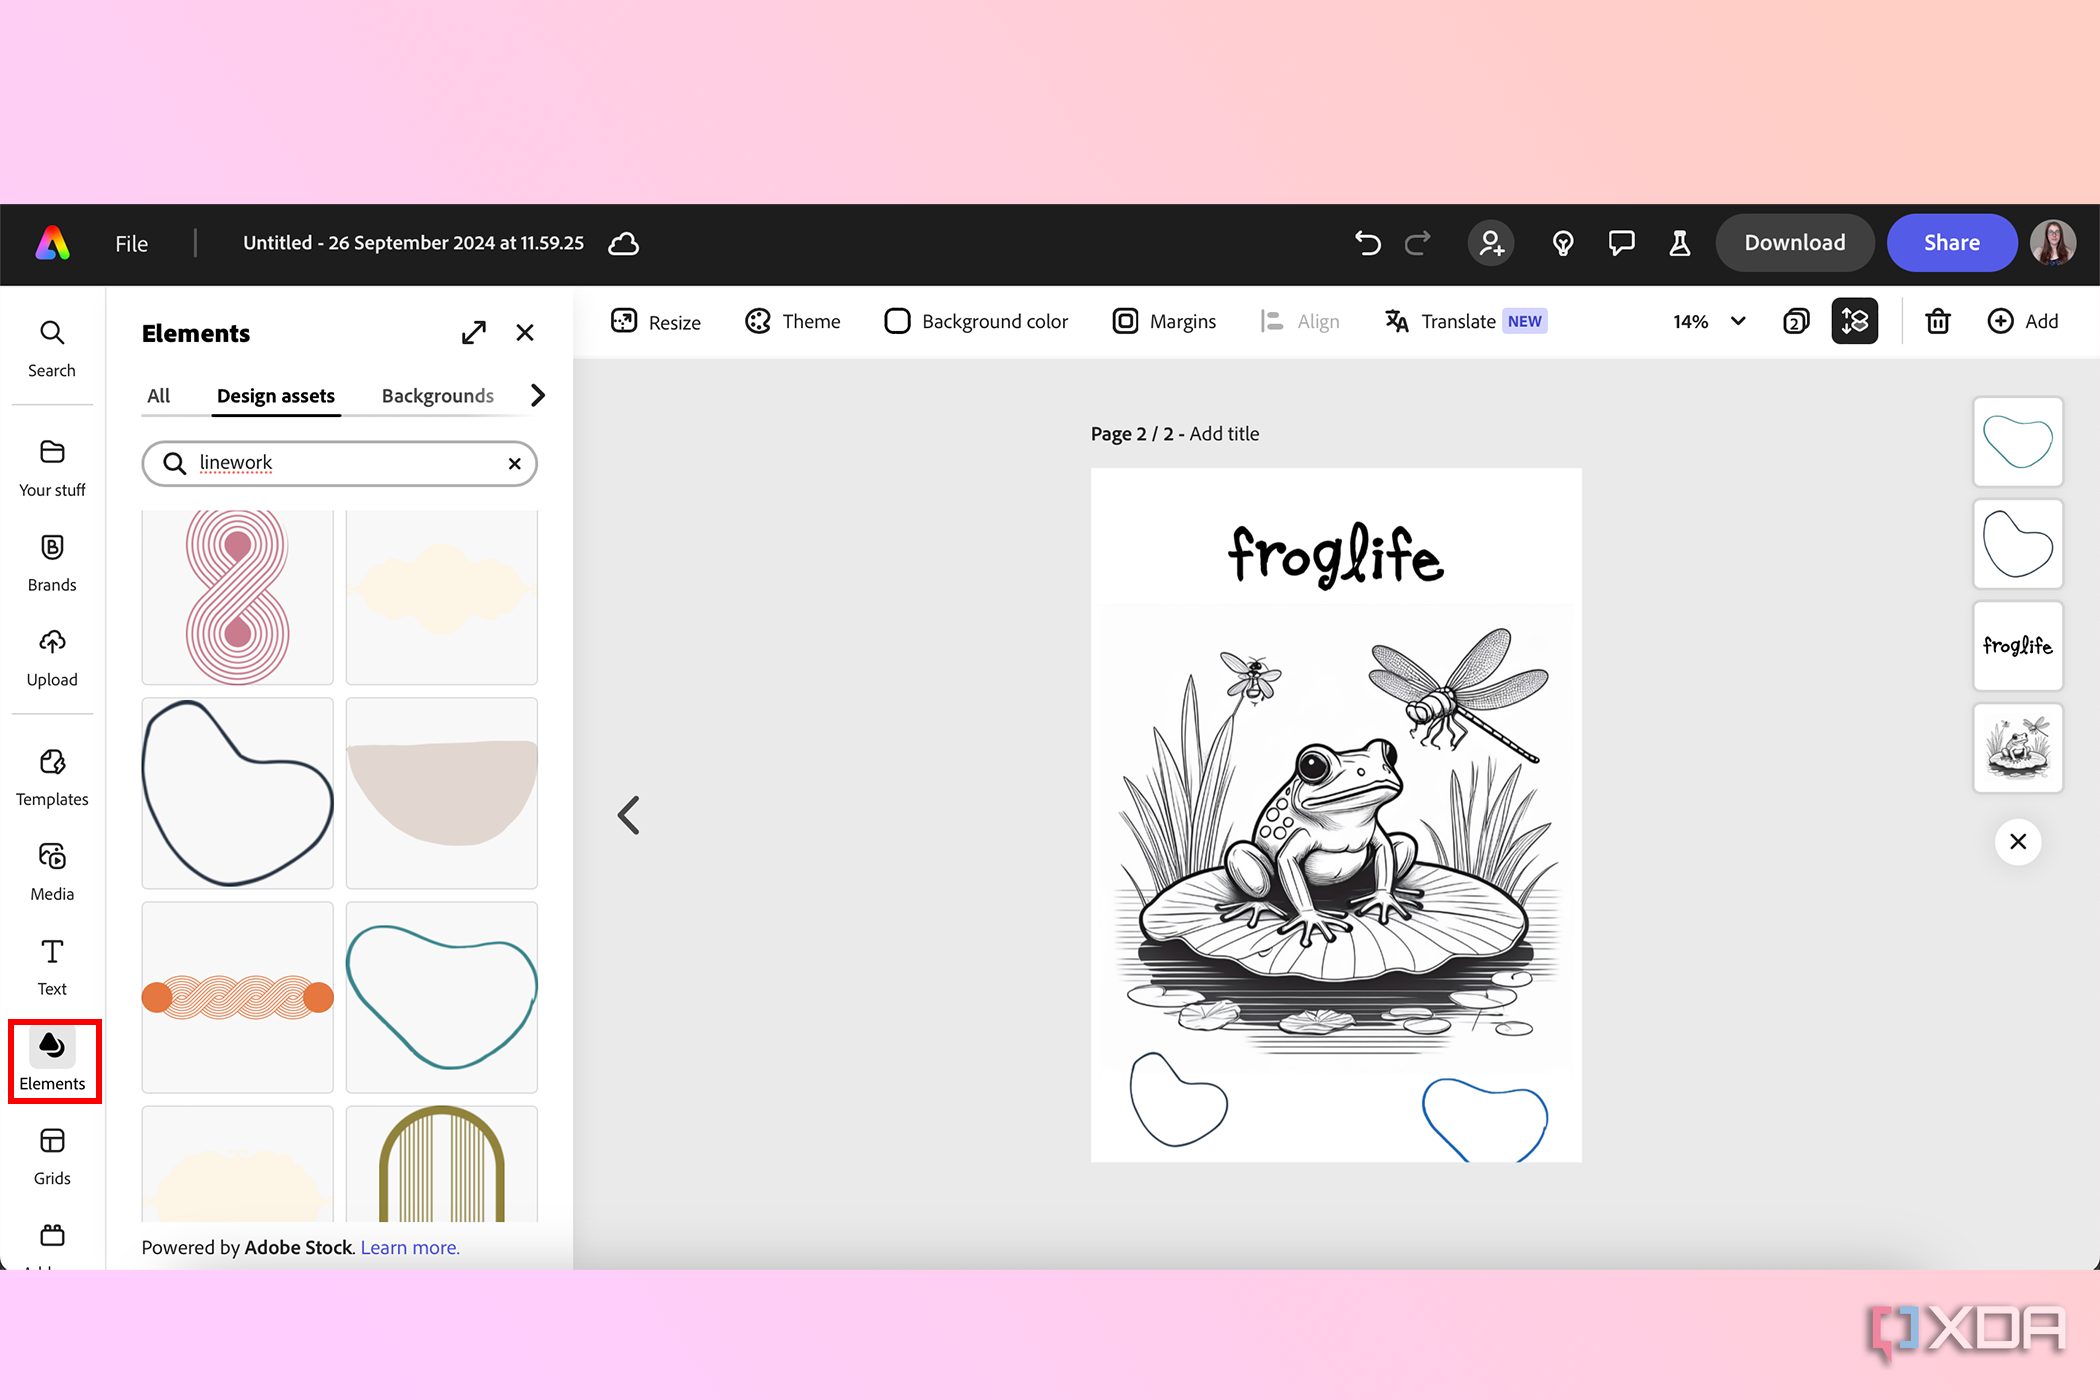The image size is (2100, 1400).
Task: Open the Resize tool
Action: [x=656, y=321]
